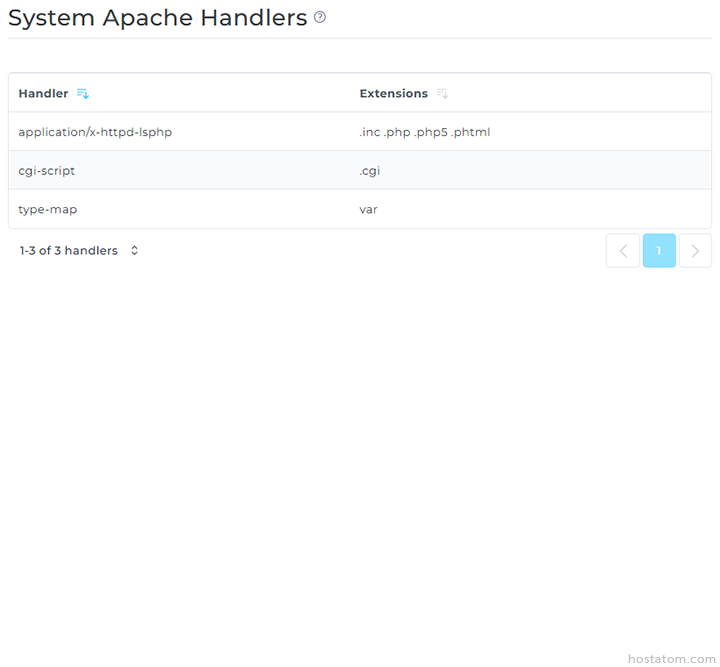
Task: Go to the next page arrow
Action: [x=695, y=251]
